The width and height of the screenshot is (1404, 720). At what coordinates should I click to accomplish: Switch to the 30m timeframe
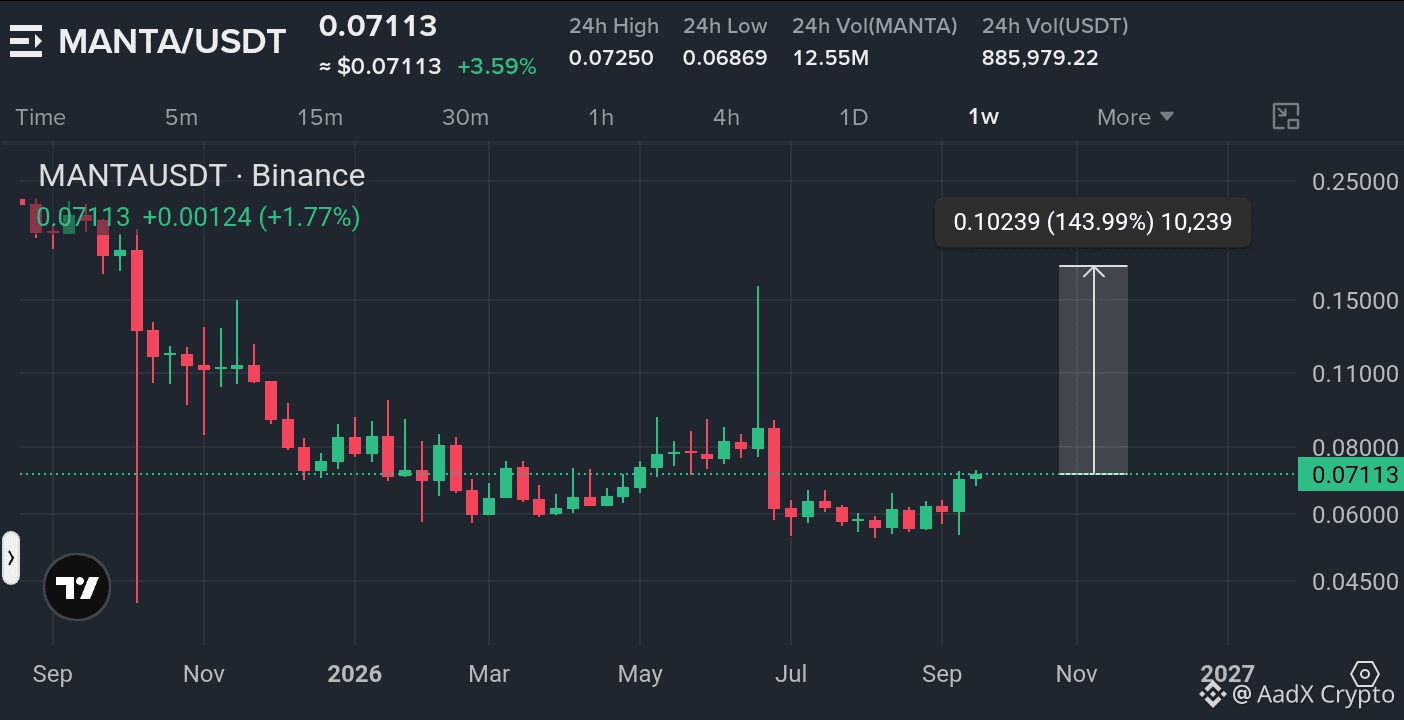point(465,117)
